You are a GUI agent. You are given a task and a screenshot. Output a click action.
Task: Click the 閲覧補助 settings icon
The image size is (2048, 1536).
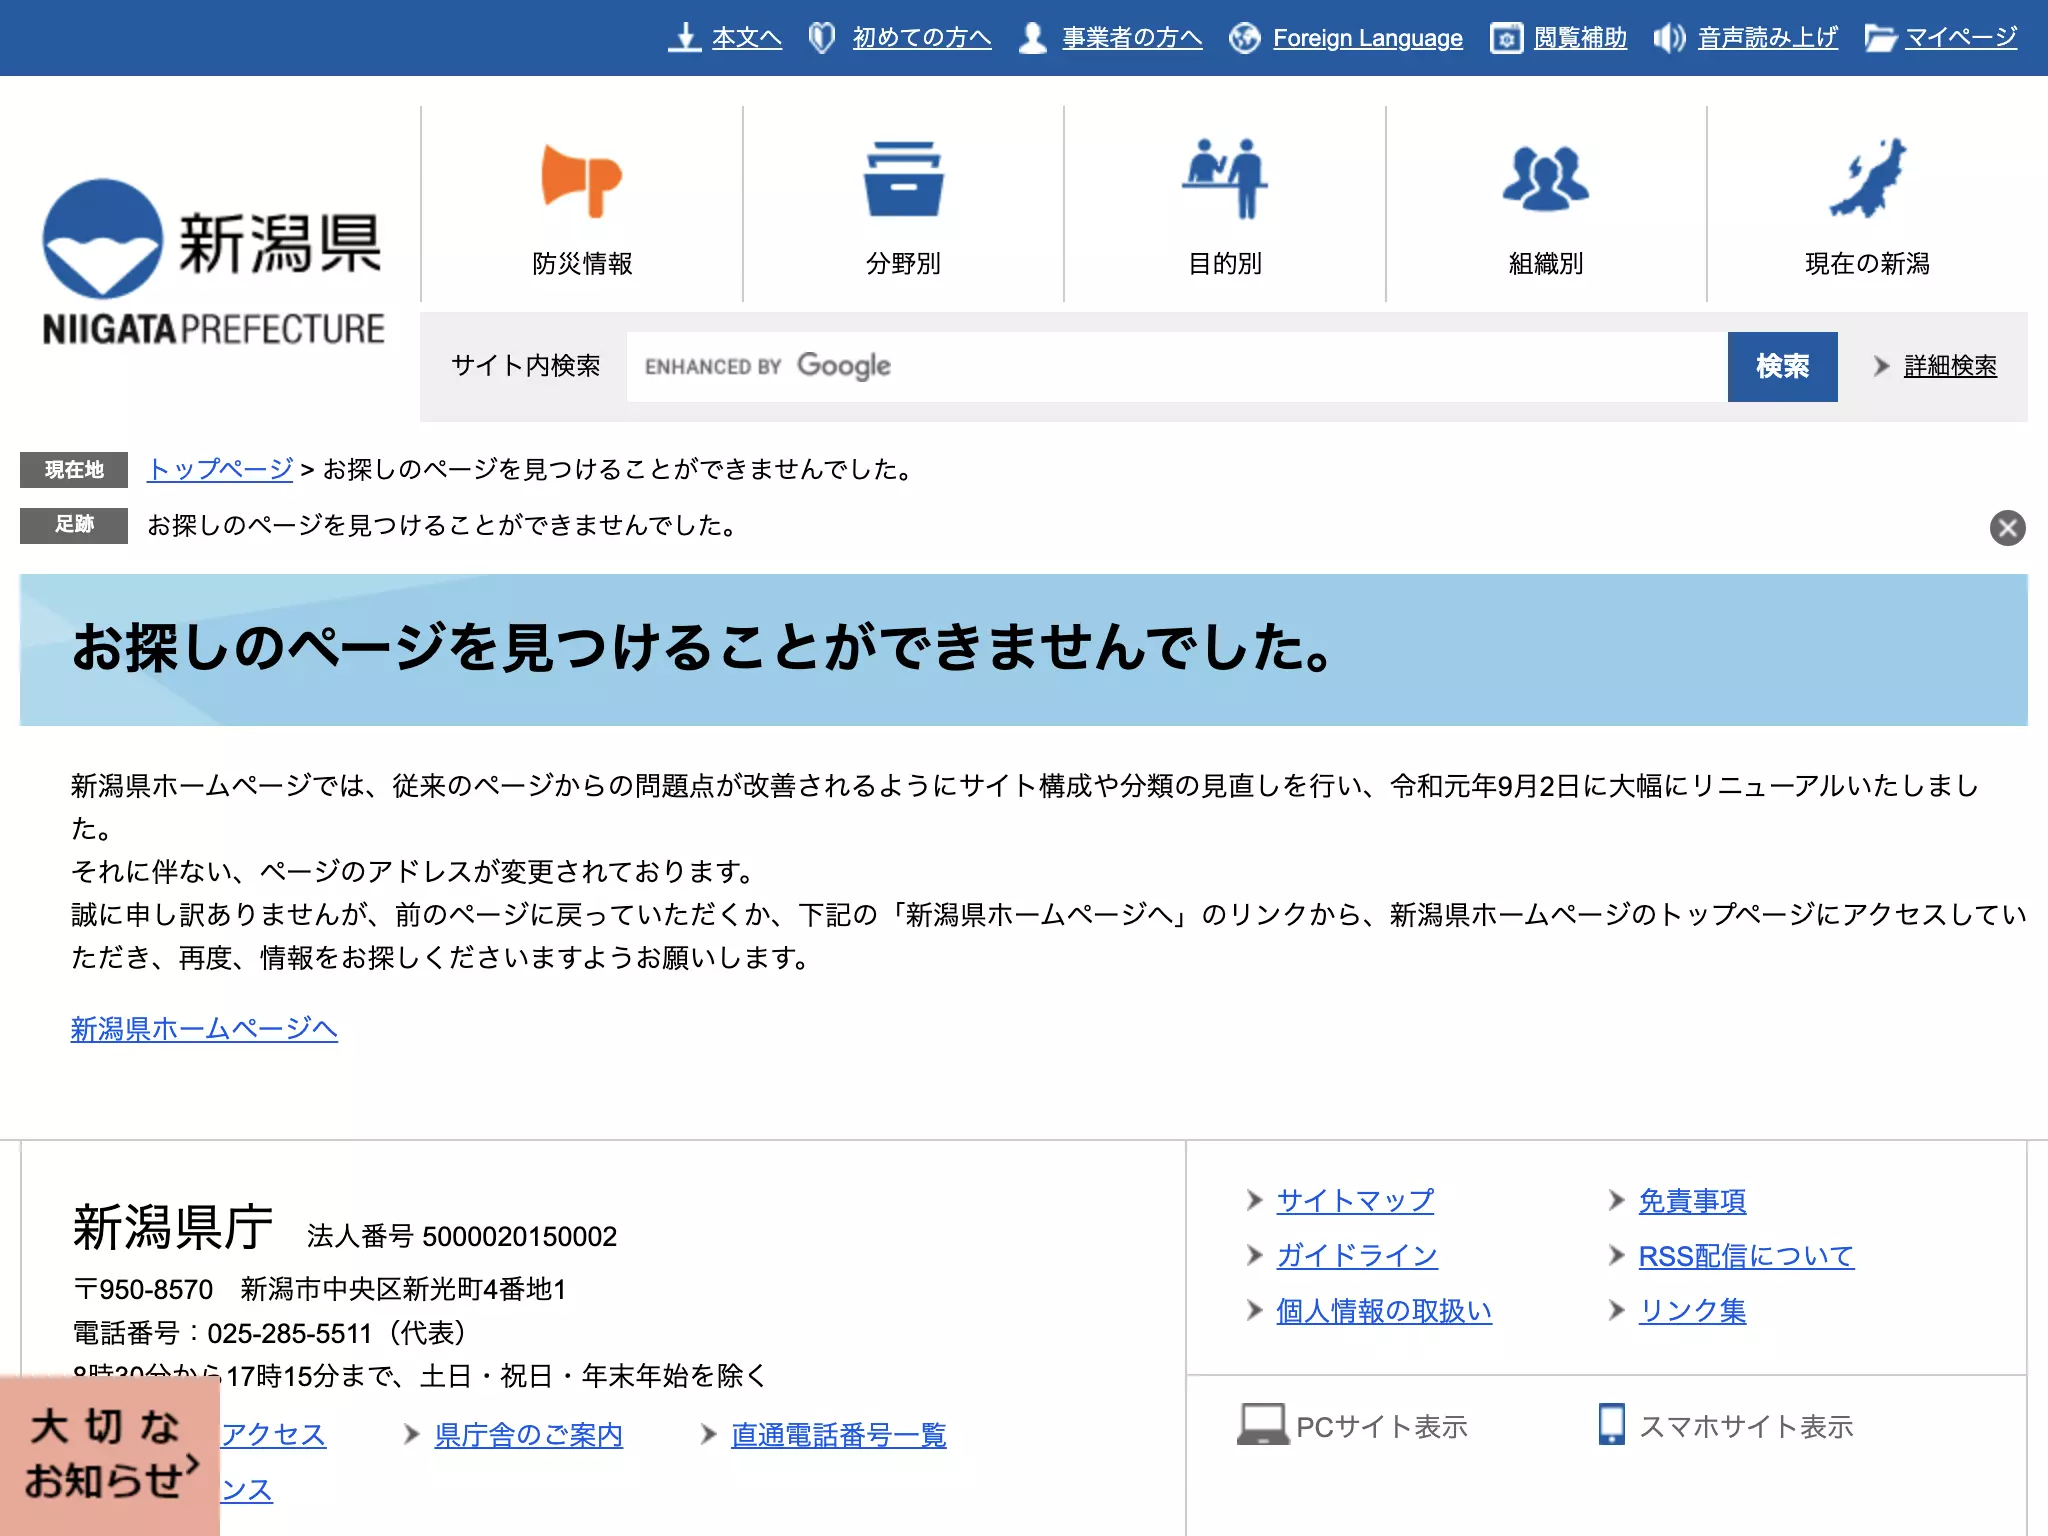pyautogui.click(x=1506, y=38)
